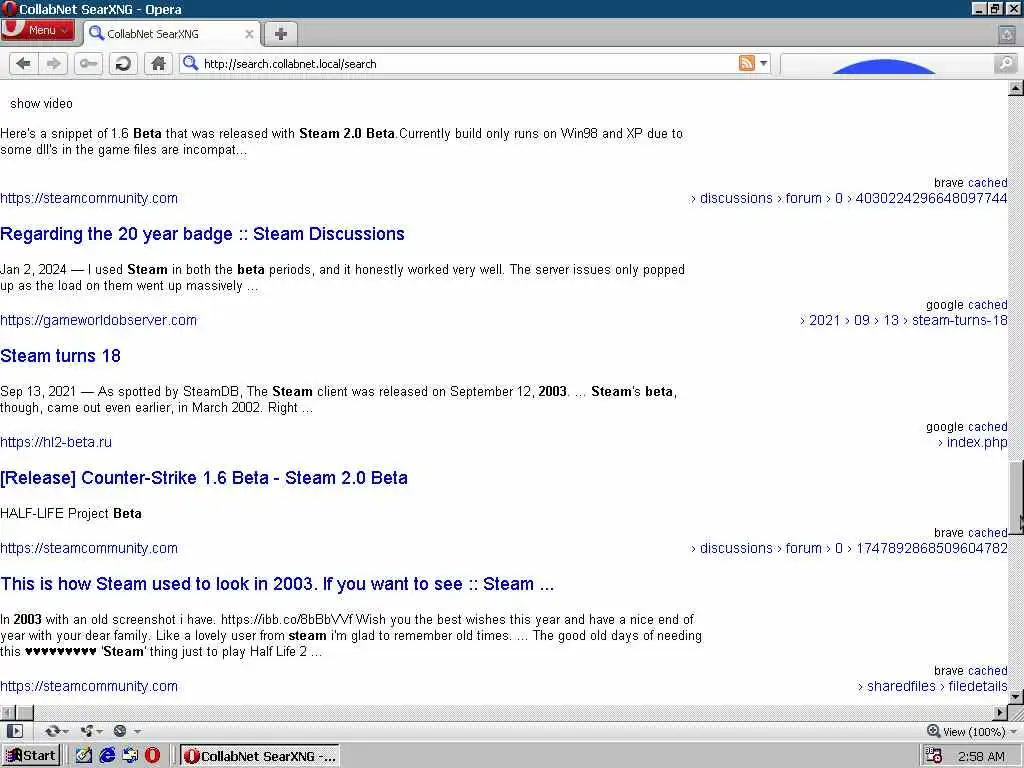Toggle the panels sidebar button
The width and height of the screenshot is (1024, 768).
click(14, 731)
